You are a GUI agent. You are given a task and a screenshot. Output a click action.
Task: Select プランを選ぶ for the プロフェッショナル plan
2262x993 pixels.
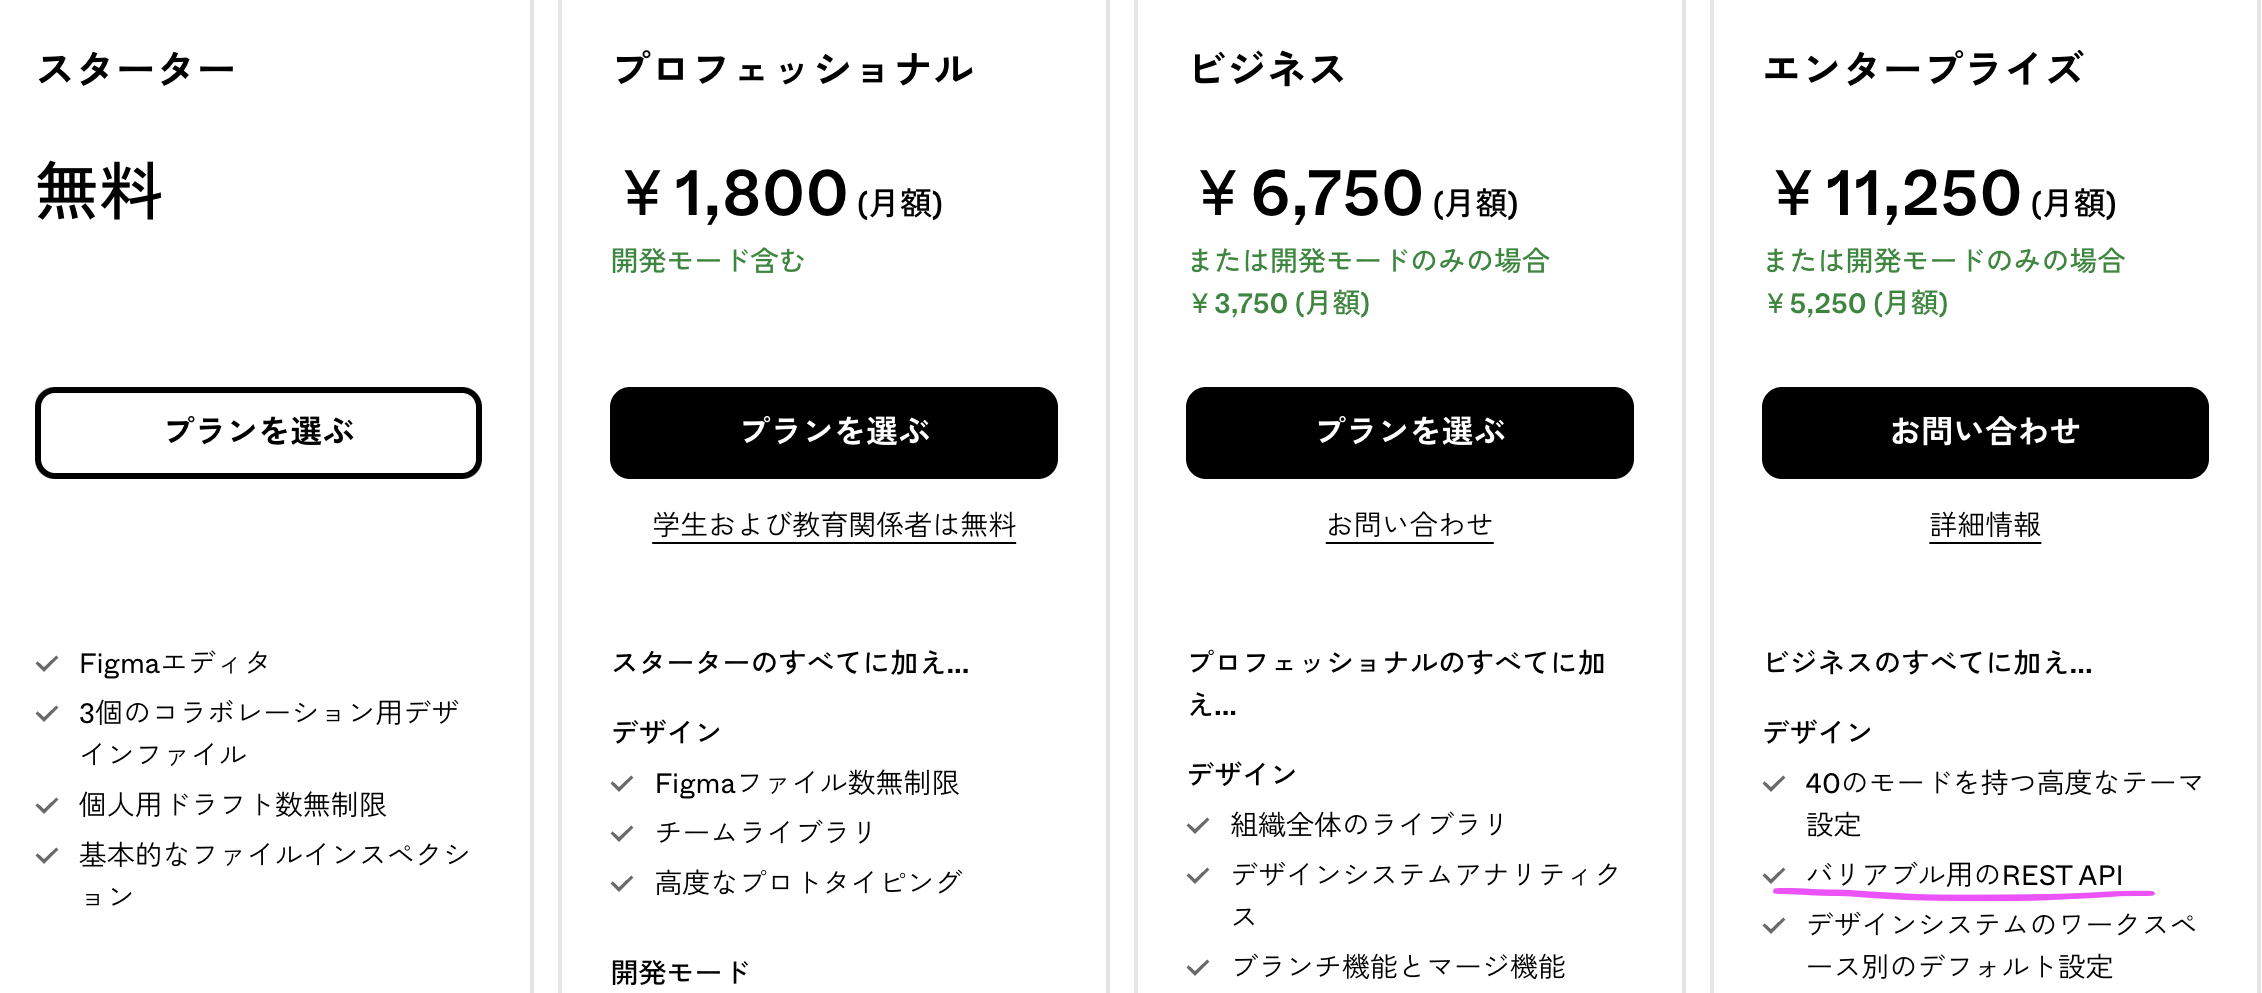point(833,432)
